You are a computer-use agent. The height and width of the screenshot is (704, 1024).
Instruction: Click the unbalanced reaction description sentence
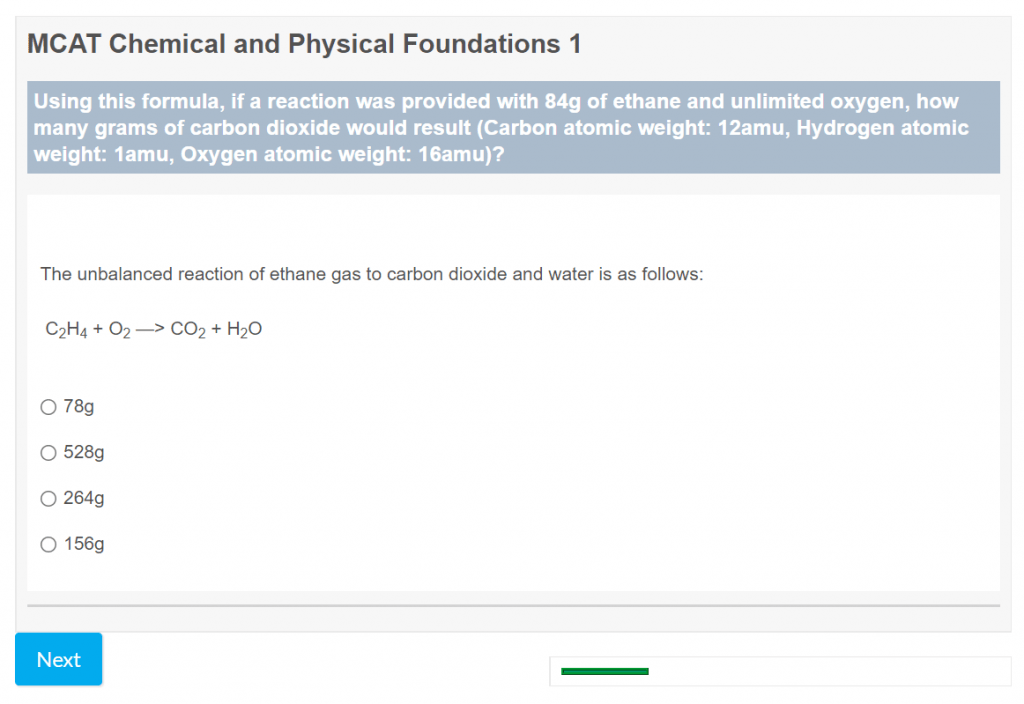pyautogui.click(x=372, y=274)
